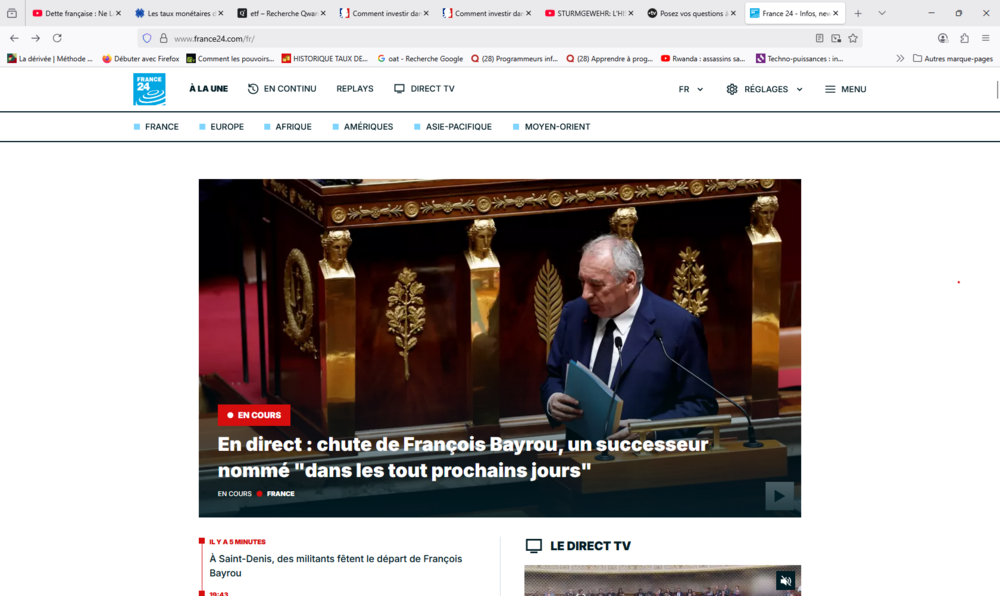Open the REPLAYS menu item

(354, 89)
